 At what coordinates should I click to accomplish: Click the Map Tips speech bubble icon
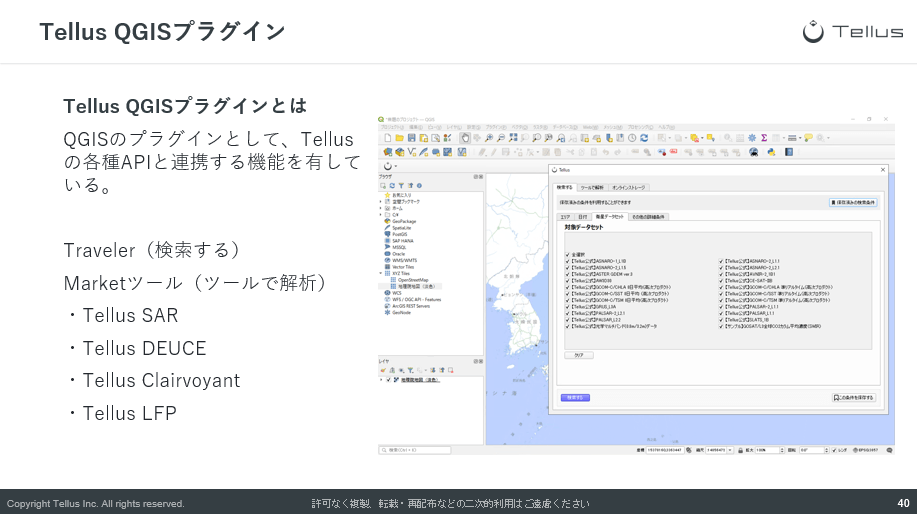tap(808, 138)
